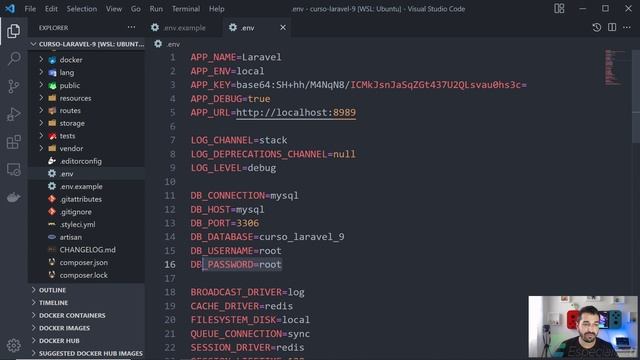Open the Run menu
Screen dimensions: 640x360
coord(156,9)
